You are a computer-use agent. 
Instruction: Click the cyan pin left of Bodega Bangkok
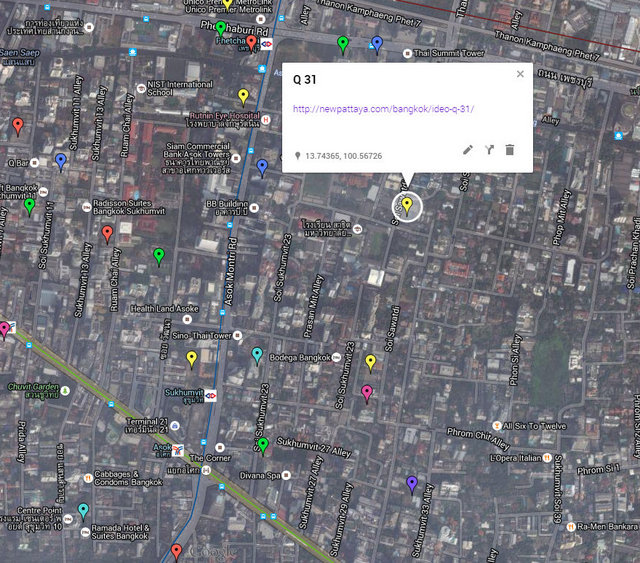257,356
